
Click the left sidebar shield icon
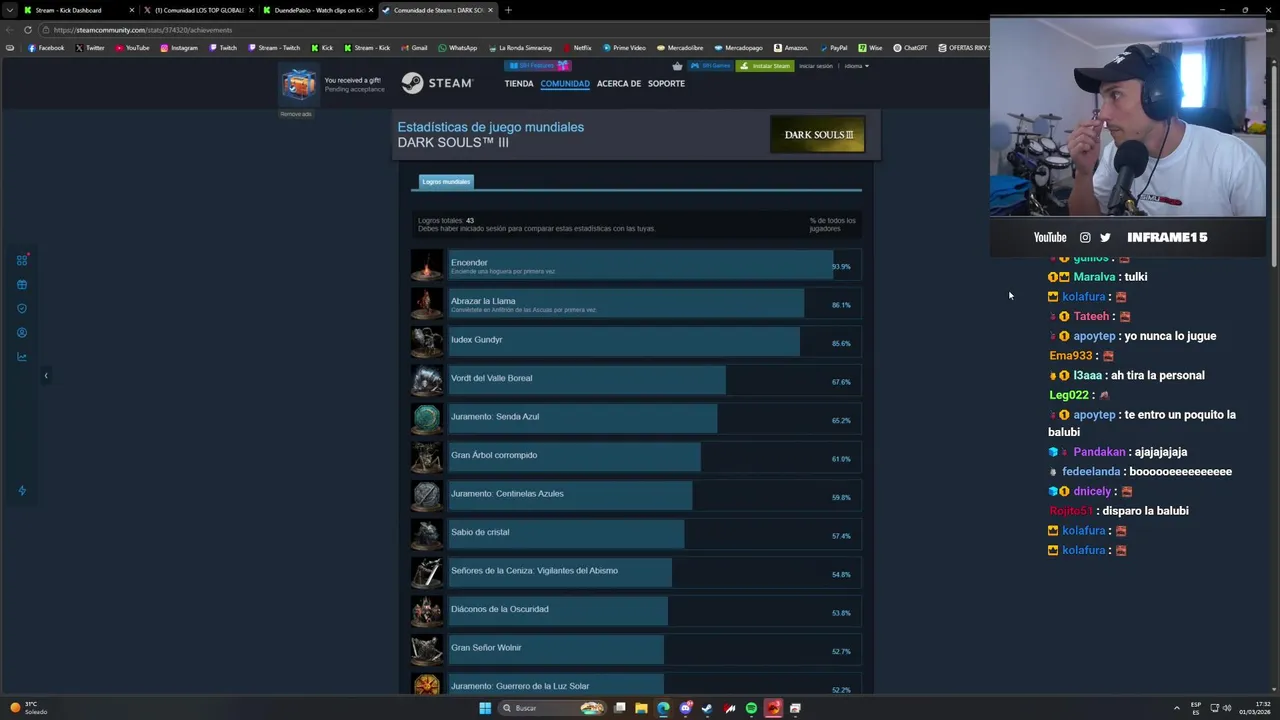pos(22,309)
